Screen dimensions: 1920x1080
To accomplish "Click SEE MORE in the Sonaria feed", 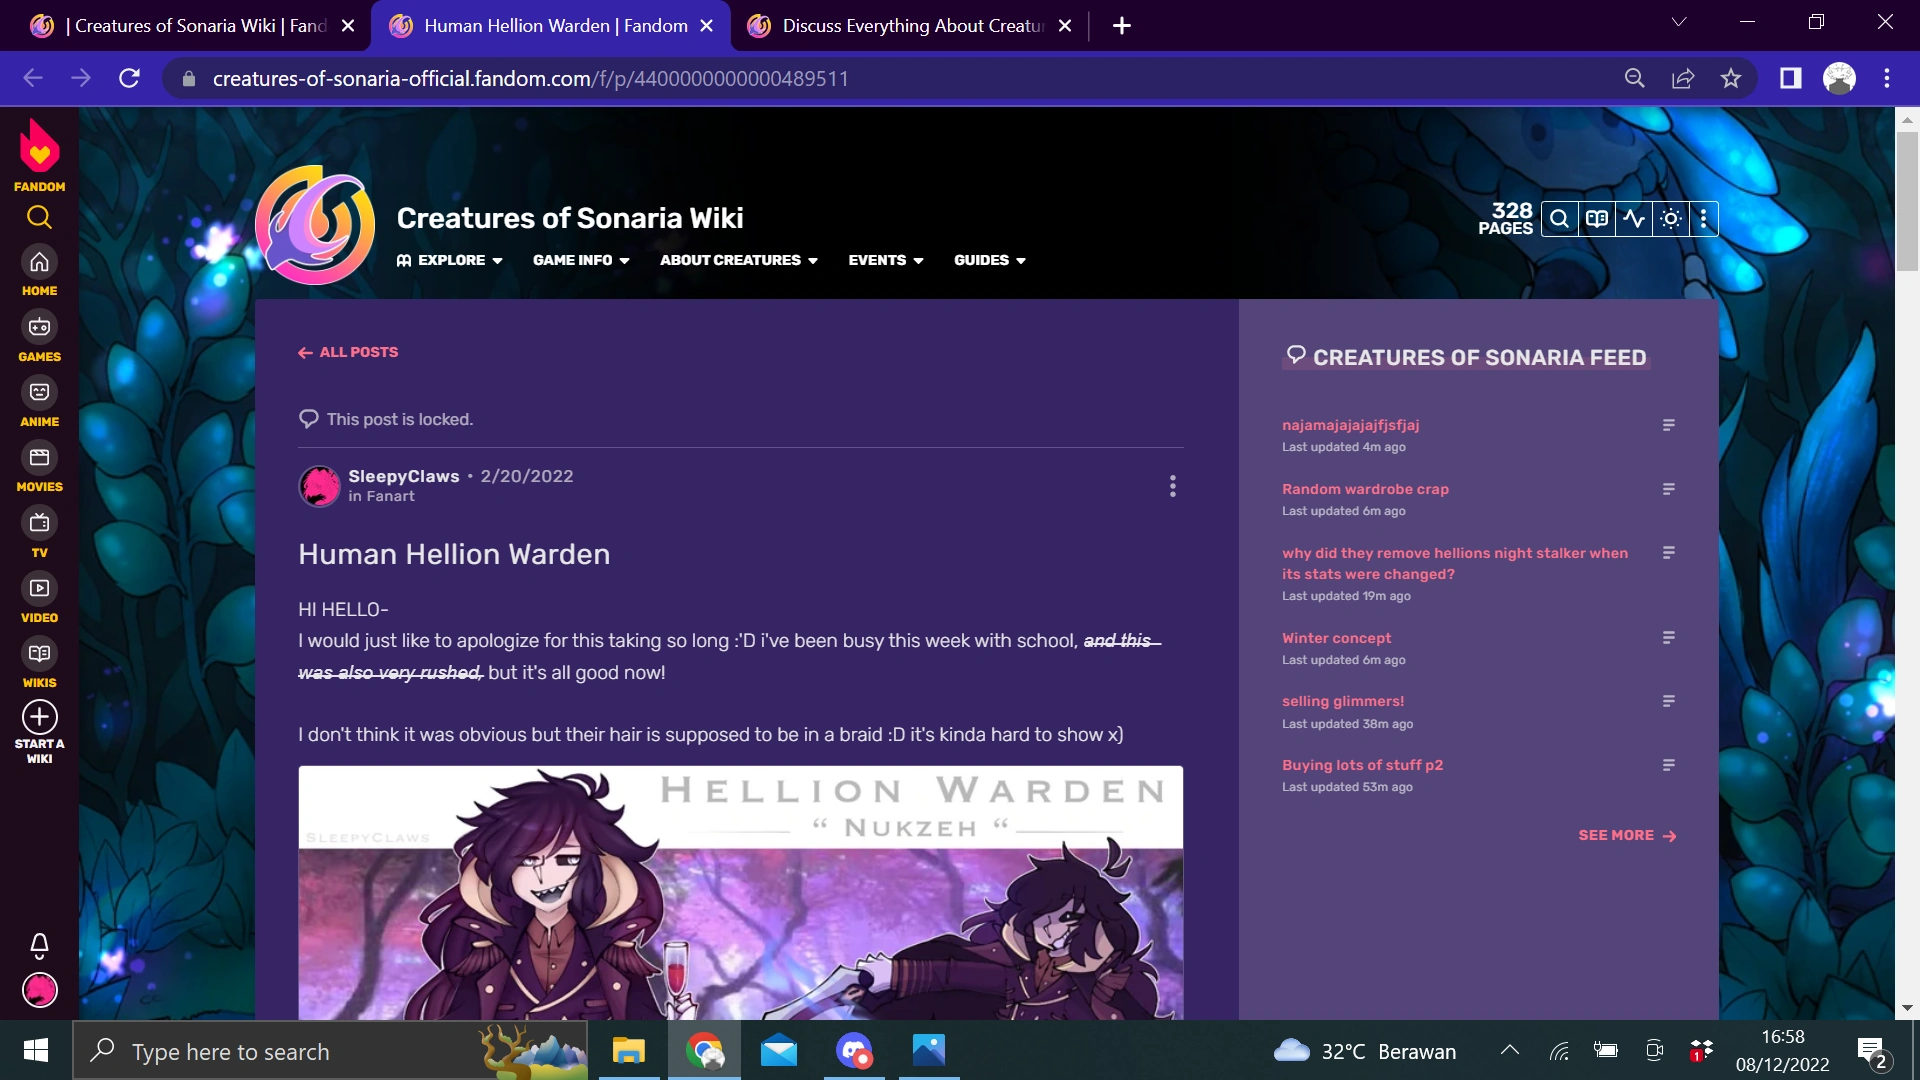I will (x=1626, y=835).
